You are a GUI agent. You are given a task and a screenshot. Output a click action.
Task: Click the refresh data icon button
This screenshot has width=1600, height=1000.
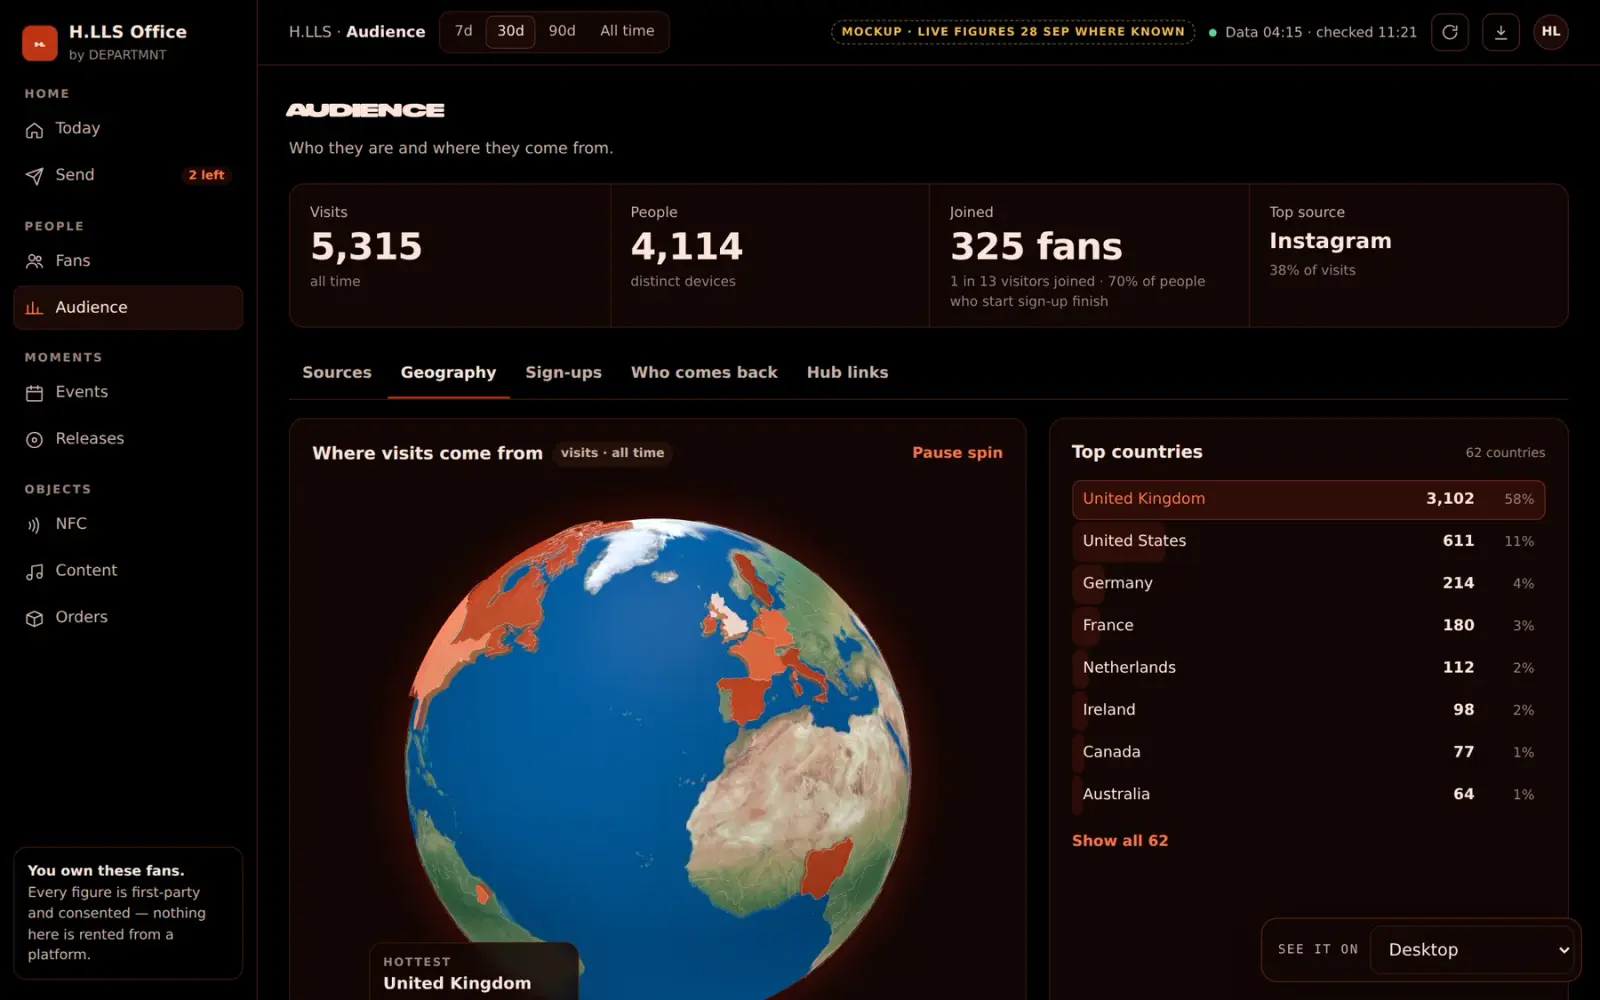(x=1450, y=32)
